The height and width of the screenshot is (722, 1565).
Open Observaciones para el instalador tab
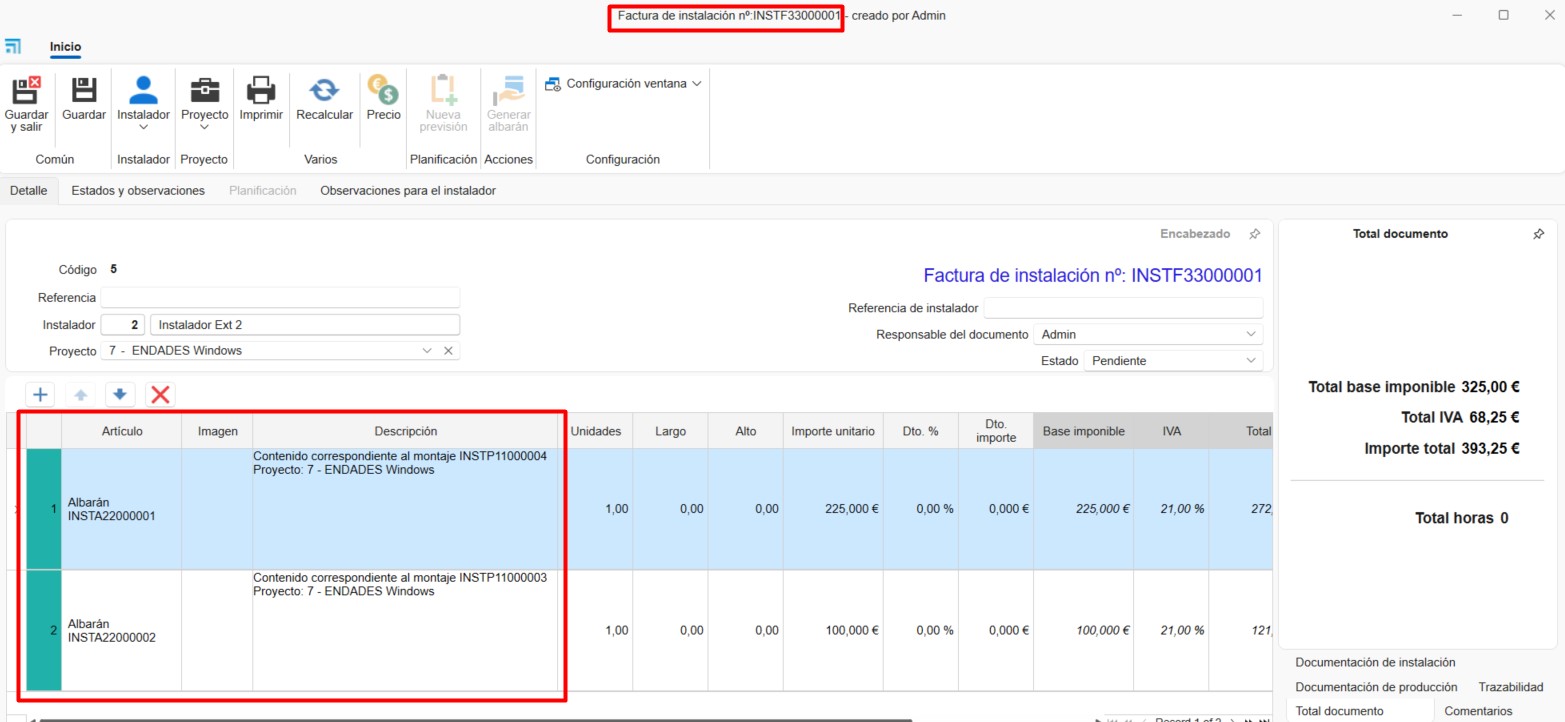click(407, 191)
